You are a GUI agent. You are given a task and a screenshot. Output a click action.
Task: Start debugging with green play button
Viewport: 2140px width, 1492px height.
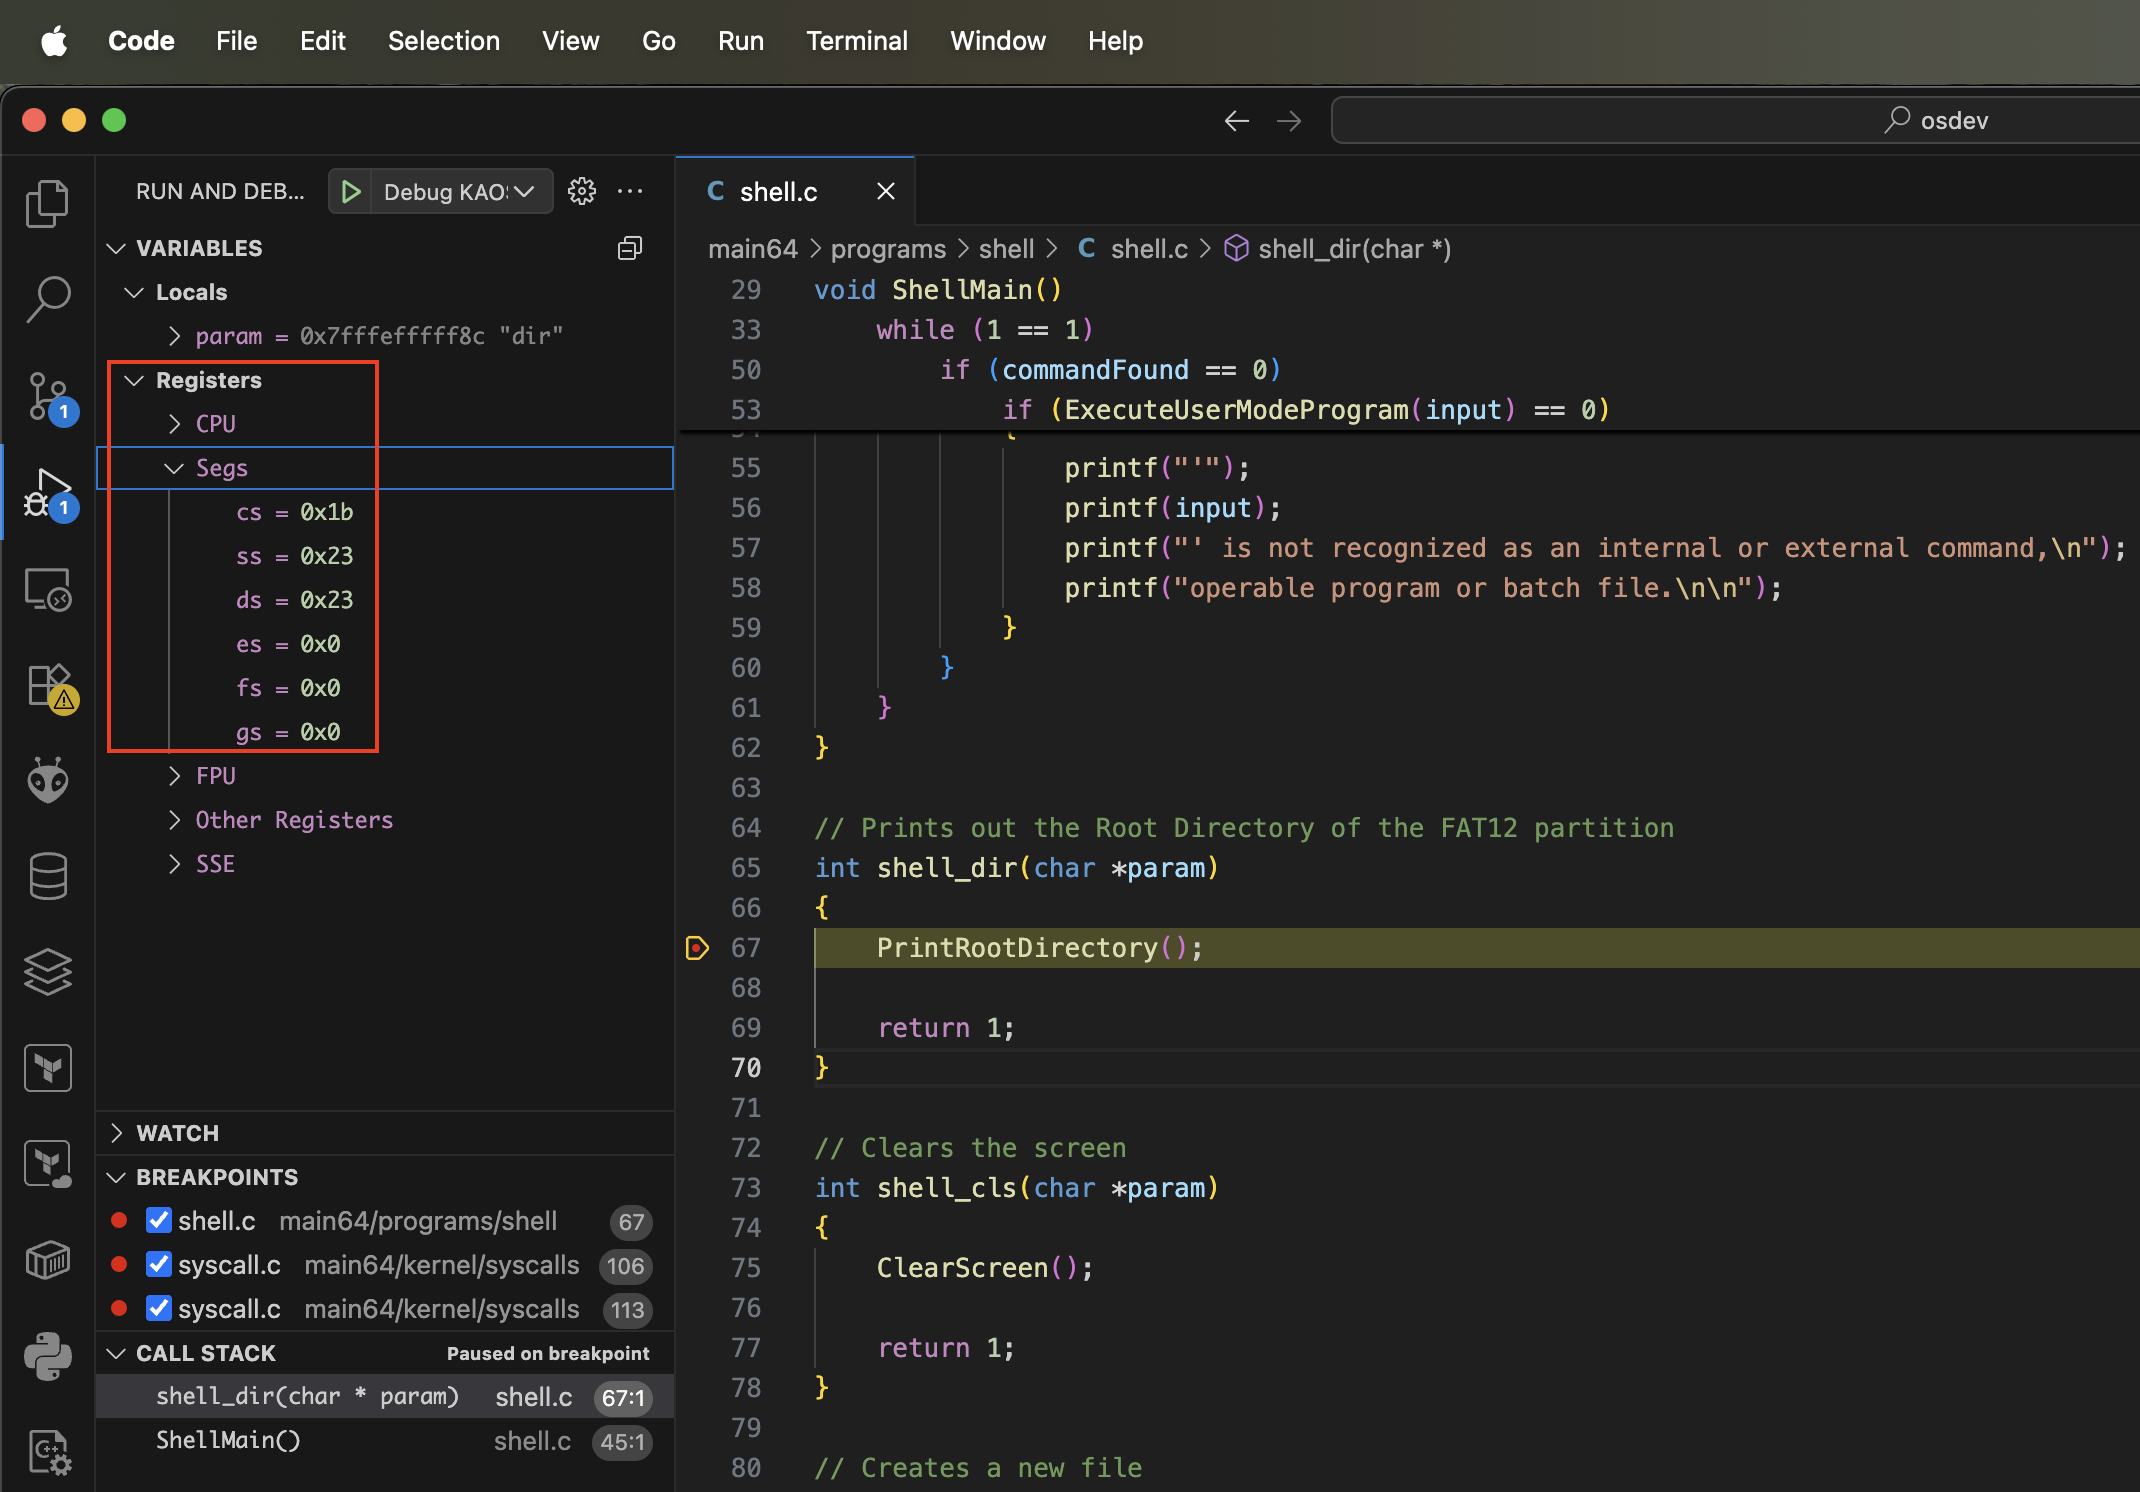point(350,191)
